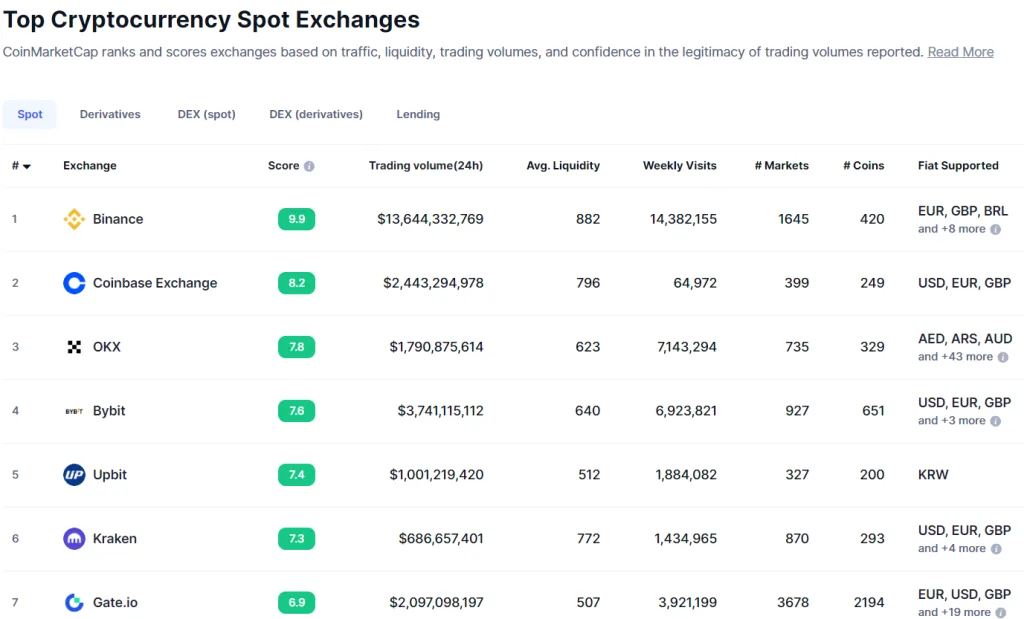
Task: Sort the table by Weekly Visits header
Action: click(679, 166)
